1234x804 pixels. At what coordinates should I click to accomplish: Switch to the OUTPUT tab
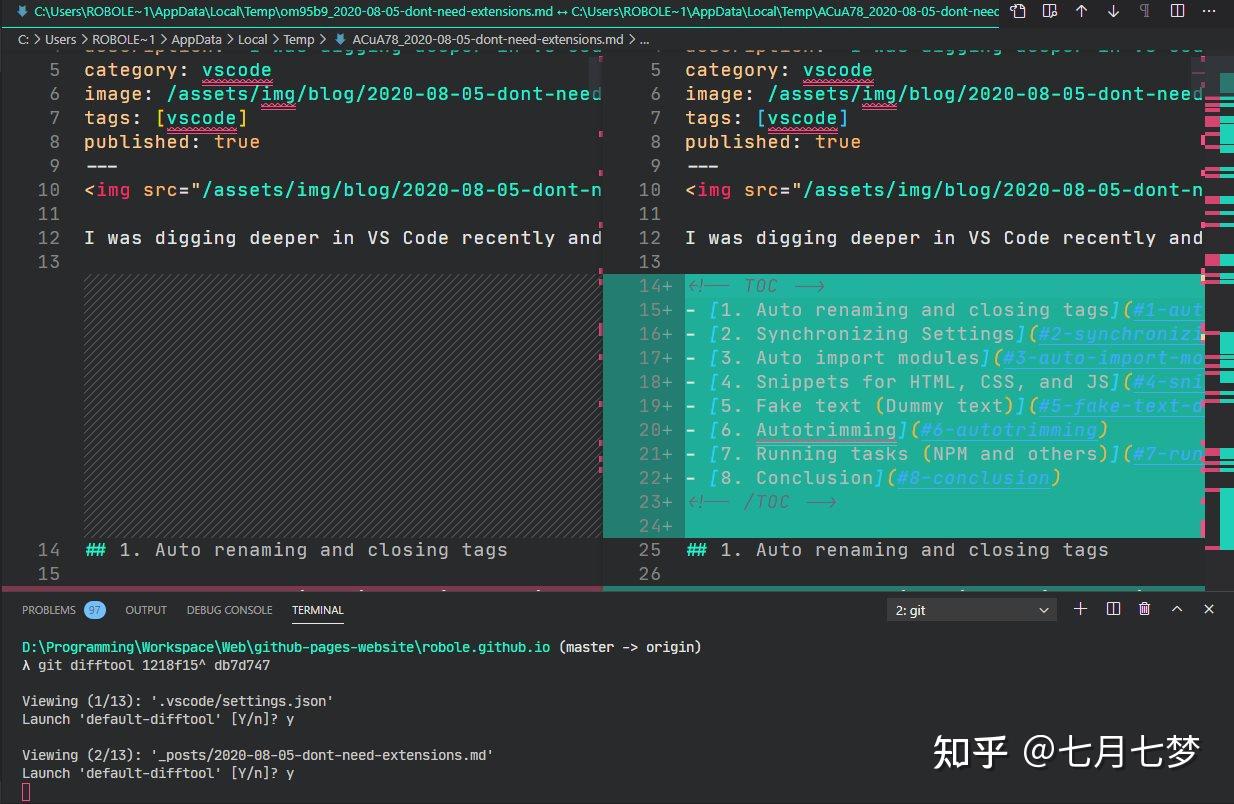(146, 609)
